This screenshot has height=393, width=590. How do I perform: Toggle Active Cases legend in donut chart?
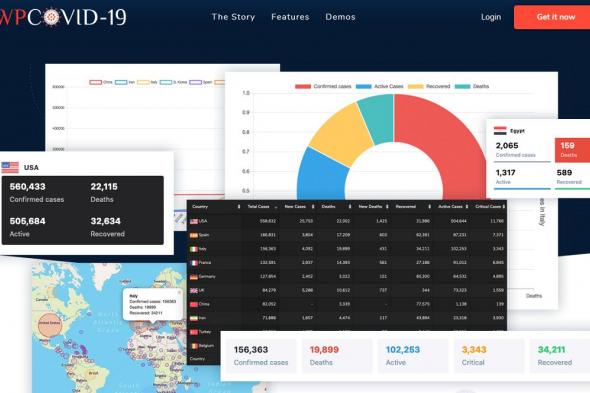pos(379,86)
